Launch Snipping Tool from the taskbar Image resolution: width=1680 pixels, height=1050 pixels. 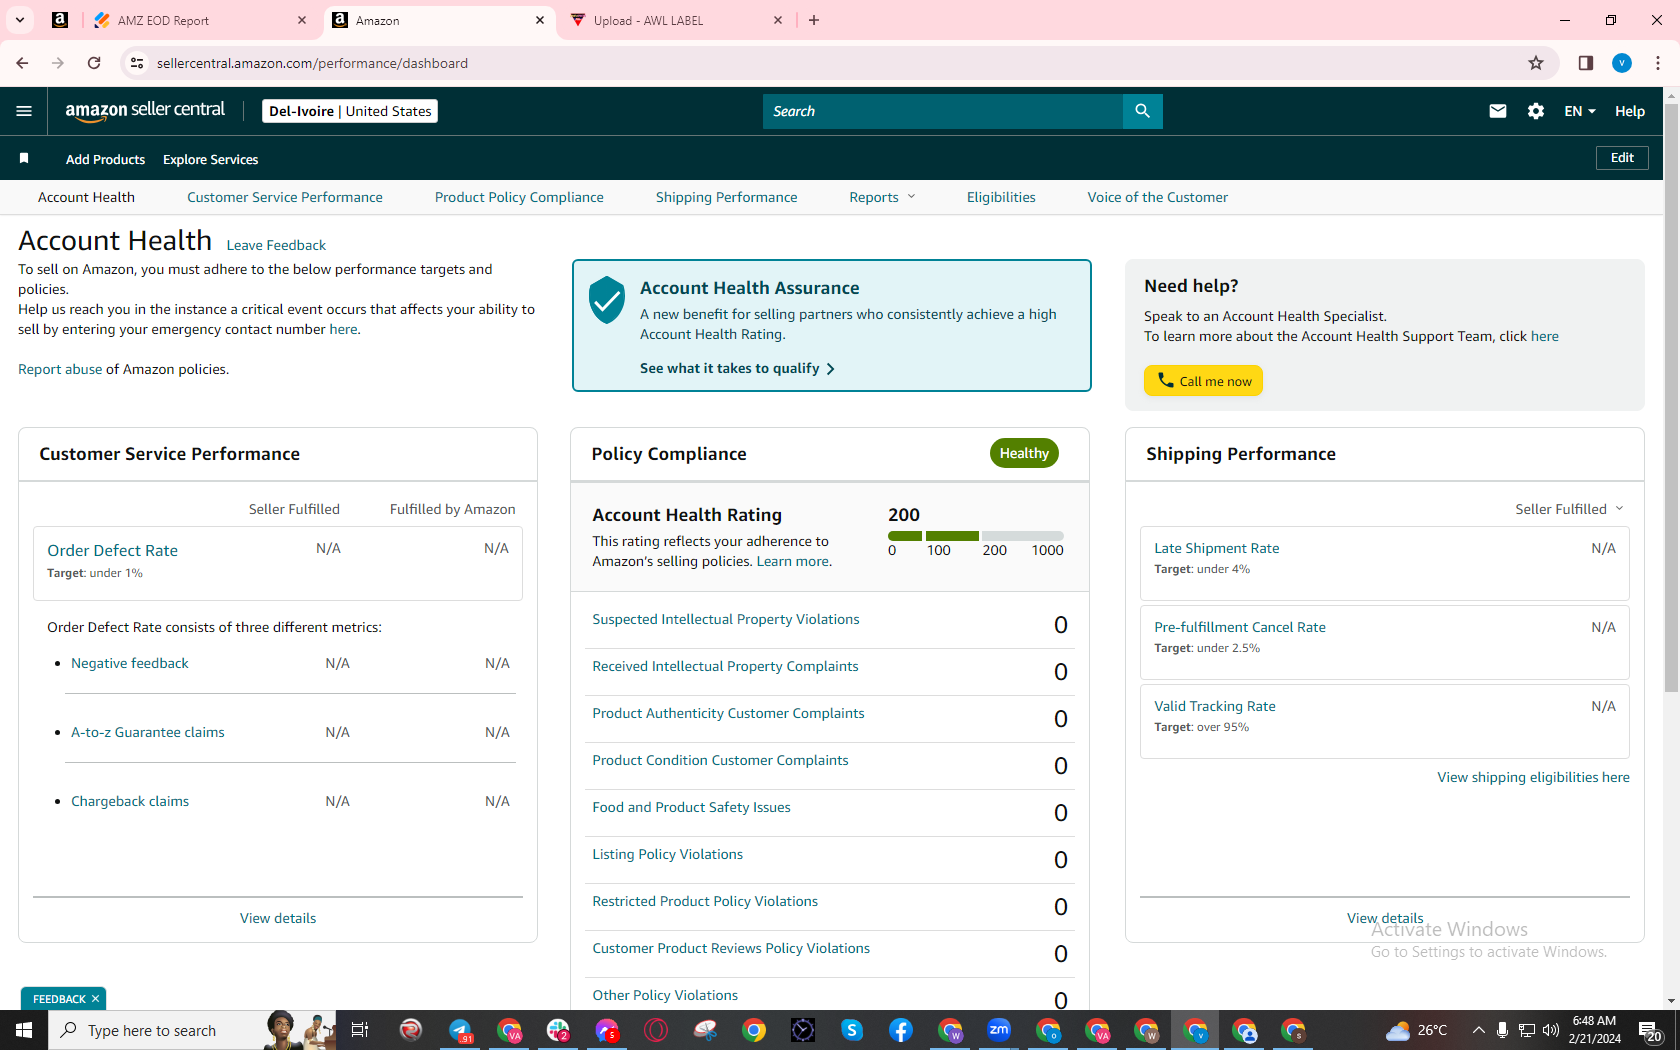click(x=705, y=1030)
